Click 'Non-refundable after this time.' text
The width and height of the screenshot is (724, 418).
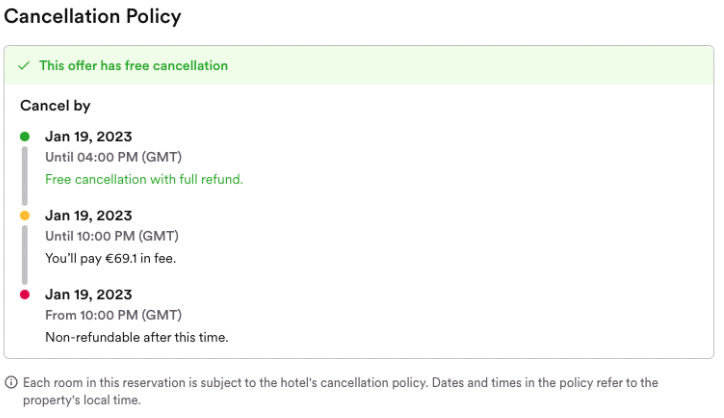tap(137, 338)
